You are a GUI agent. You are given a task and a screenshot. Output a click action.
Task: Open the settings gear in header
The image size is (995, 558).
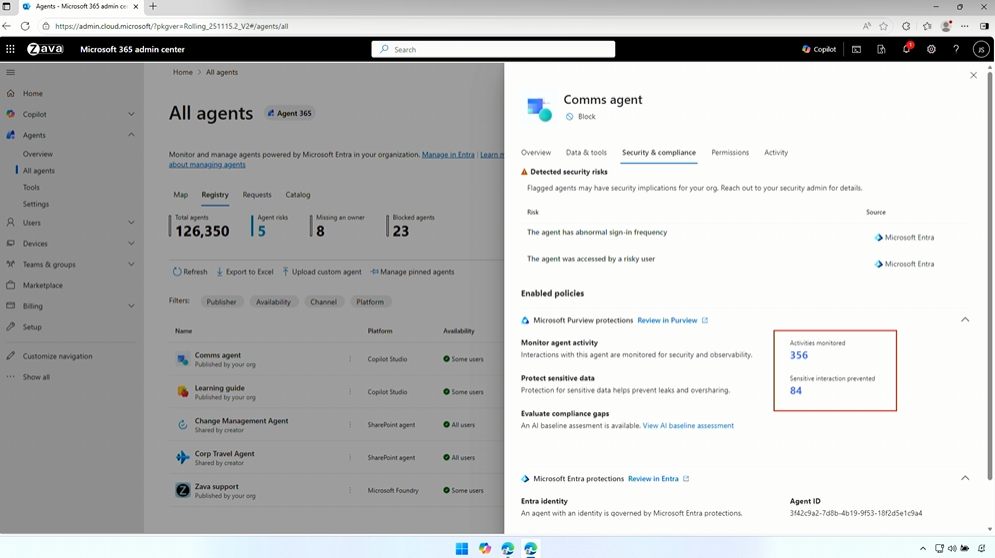[931, 49]
